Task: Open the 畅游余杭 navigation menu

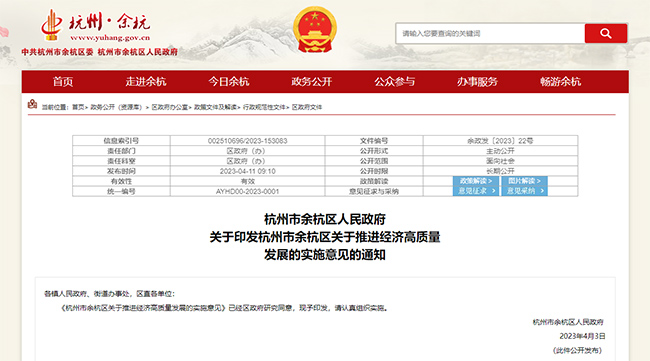Action: coord(560,82)
